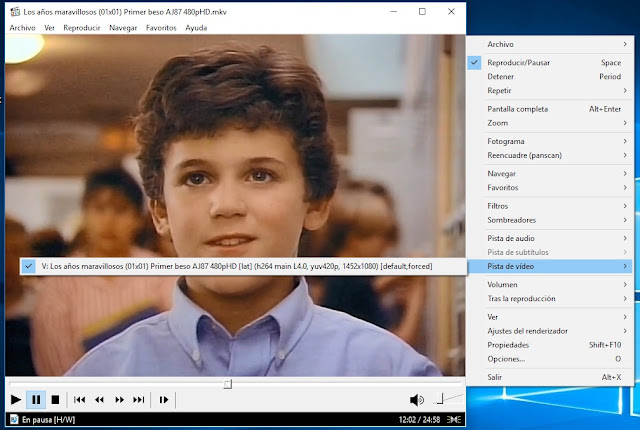Open the Navegar menu in the menu bar

123,28
